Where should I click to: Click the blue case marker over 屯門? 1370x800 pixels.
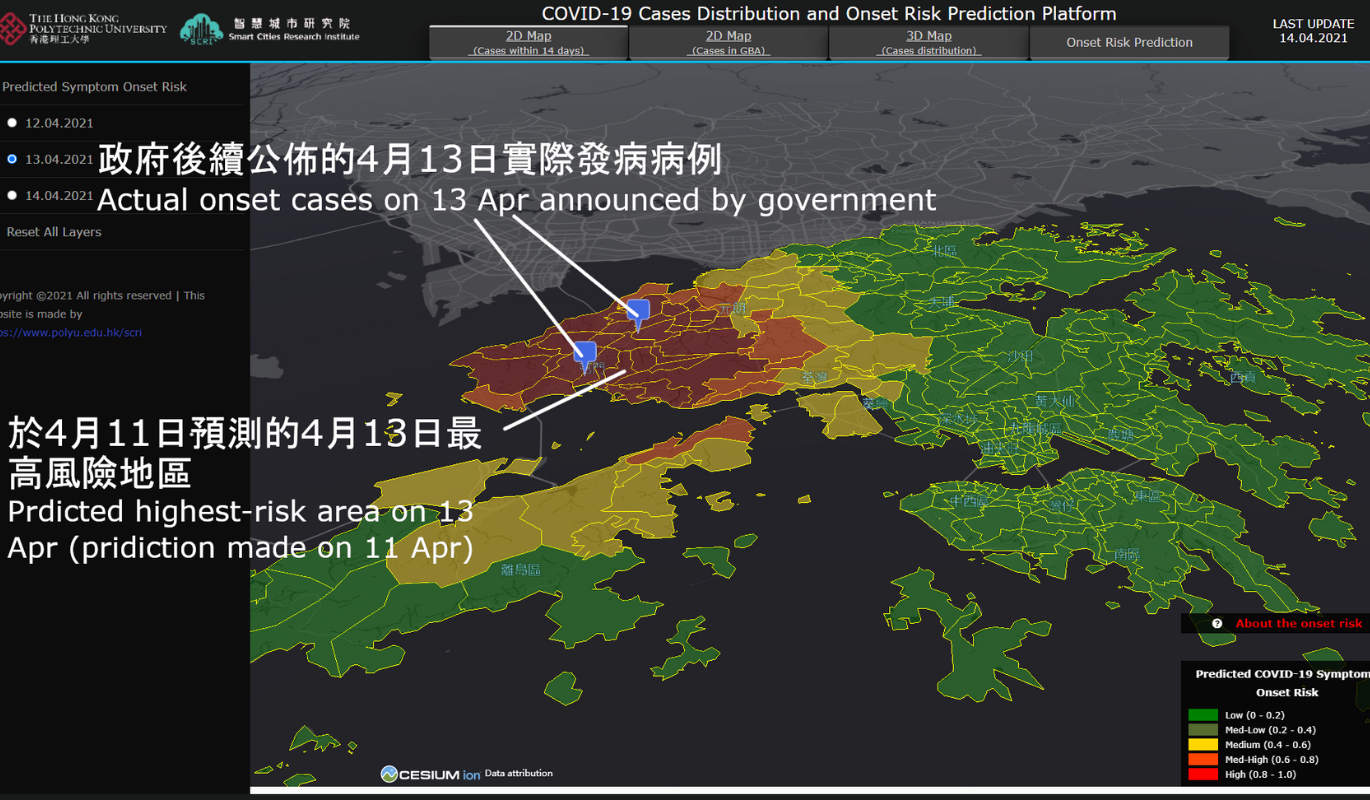click(585, 353)
